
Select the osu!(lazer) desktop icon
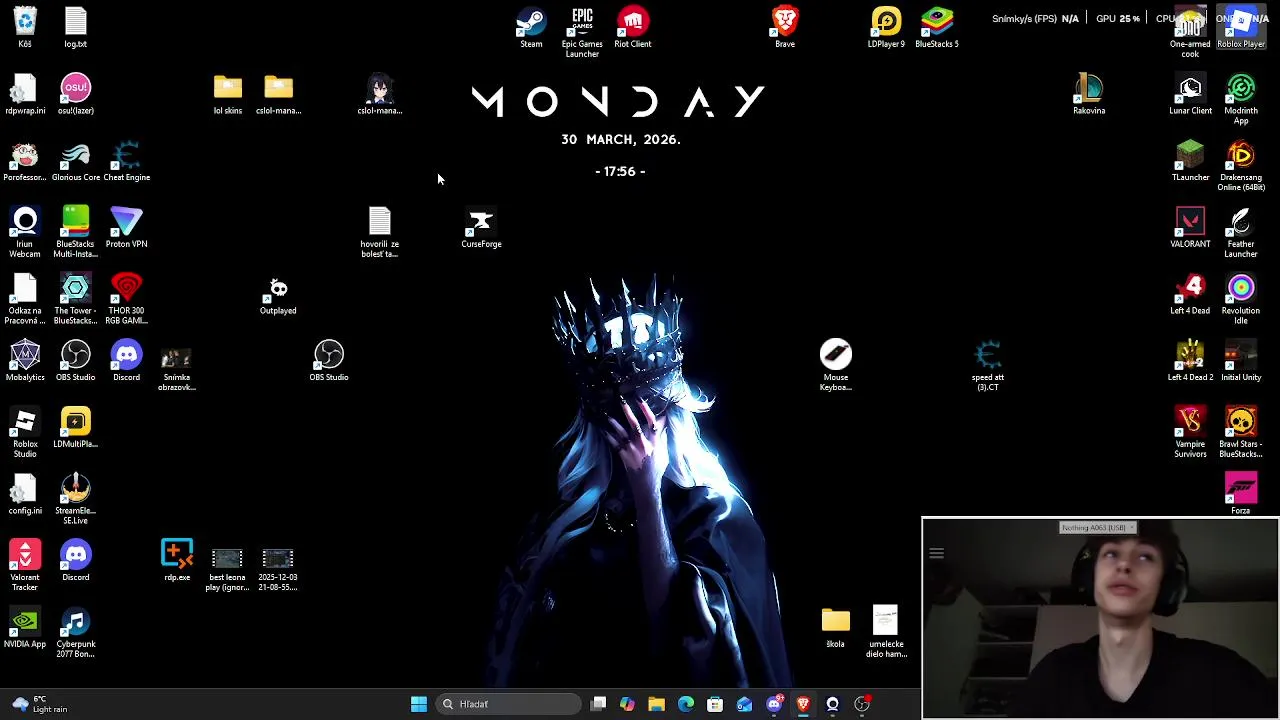pyautogui.click(x=76, y=94)
